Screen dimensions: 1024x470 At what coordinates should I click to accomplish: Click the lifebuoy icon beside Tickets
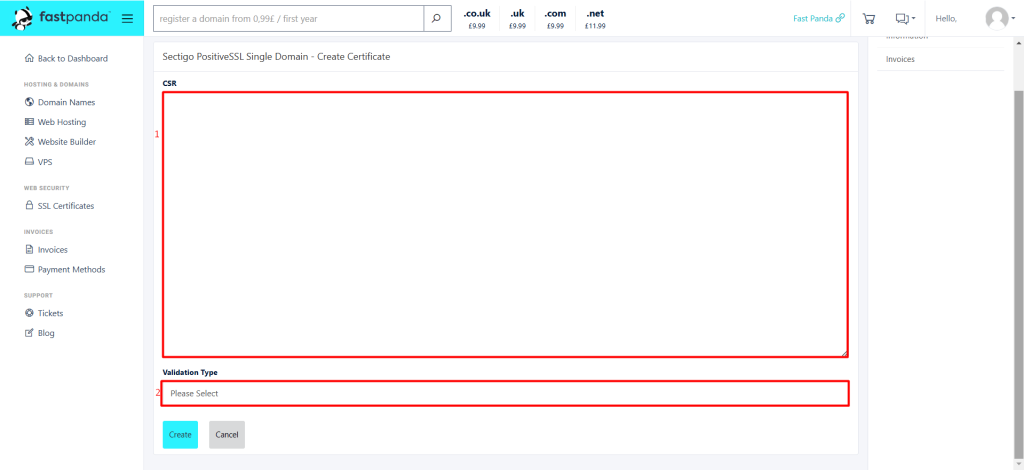point(29,313)
